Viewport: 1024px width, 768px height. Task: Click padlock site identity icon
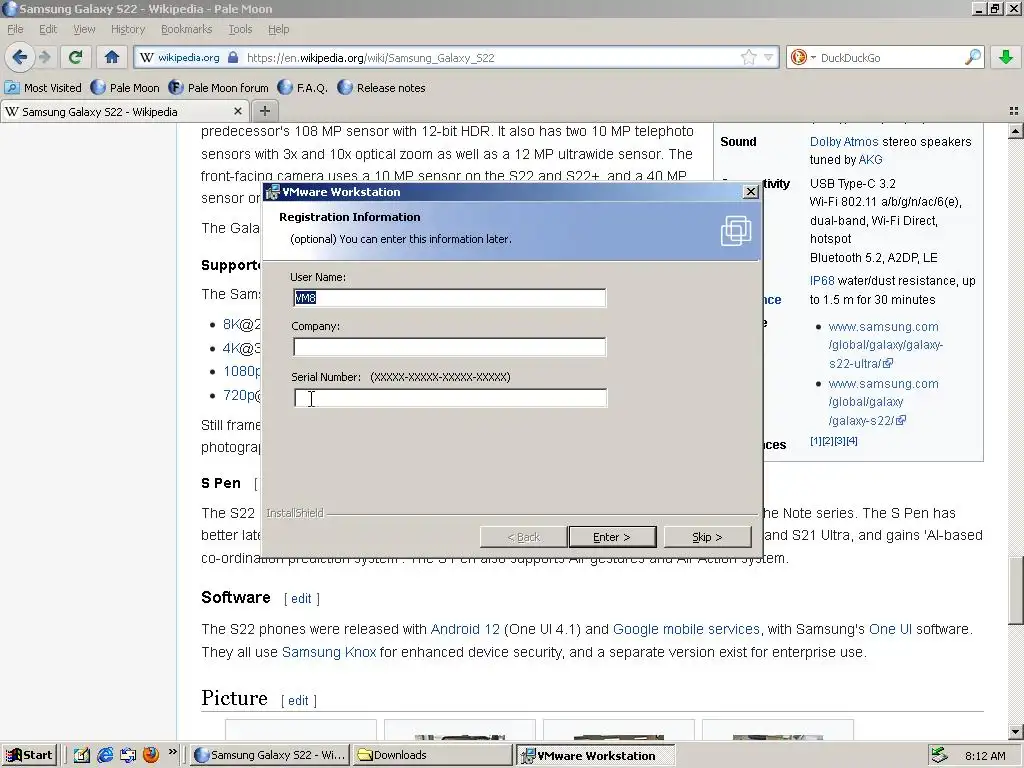[x=233, y=57]
